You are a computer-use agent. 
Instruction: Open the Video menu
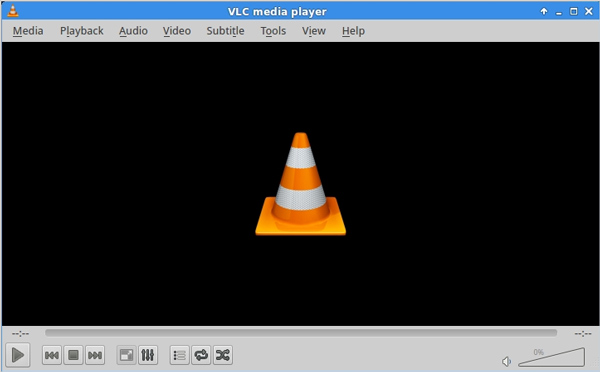click(x=177, y=31)
